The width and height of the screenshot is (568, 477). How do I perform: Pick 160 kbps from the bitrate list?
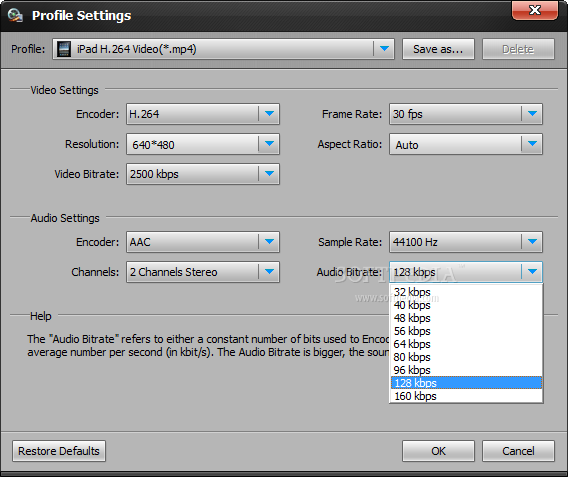tap(466, 396)
